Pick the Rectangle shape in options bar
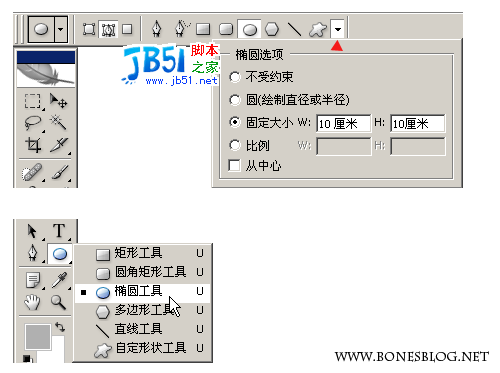 click(203, 29)
